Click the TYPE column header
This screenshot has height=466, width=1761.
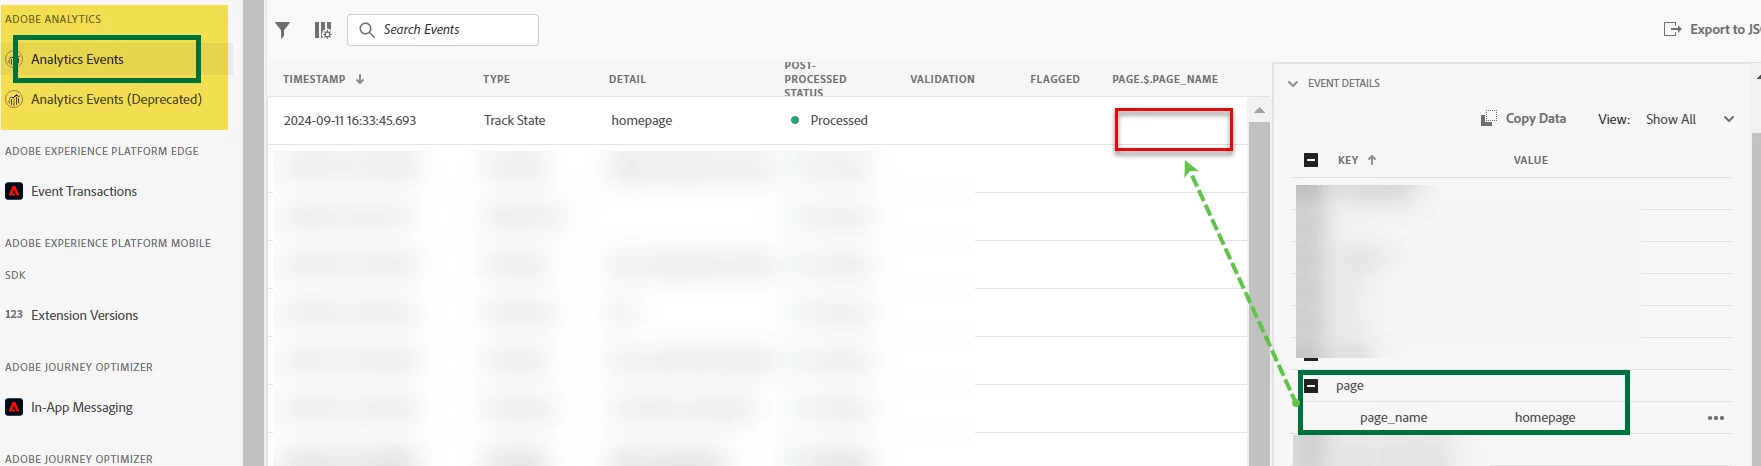coord(496,79)
